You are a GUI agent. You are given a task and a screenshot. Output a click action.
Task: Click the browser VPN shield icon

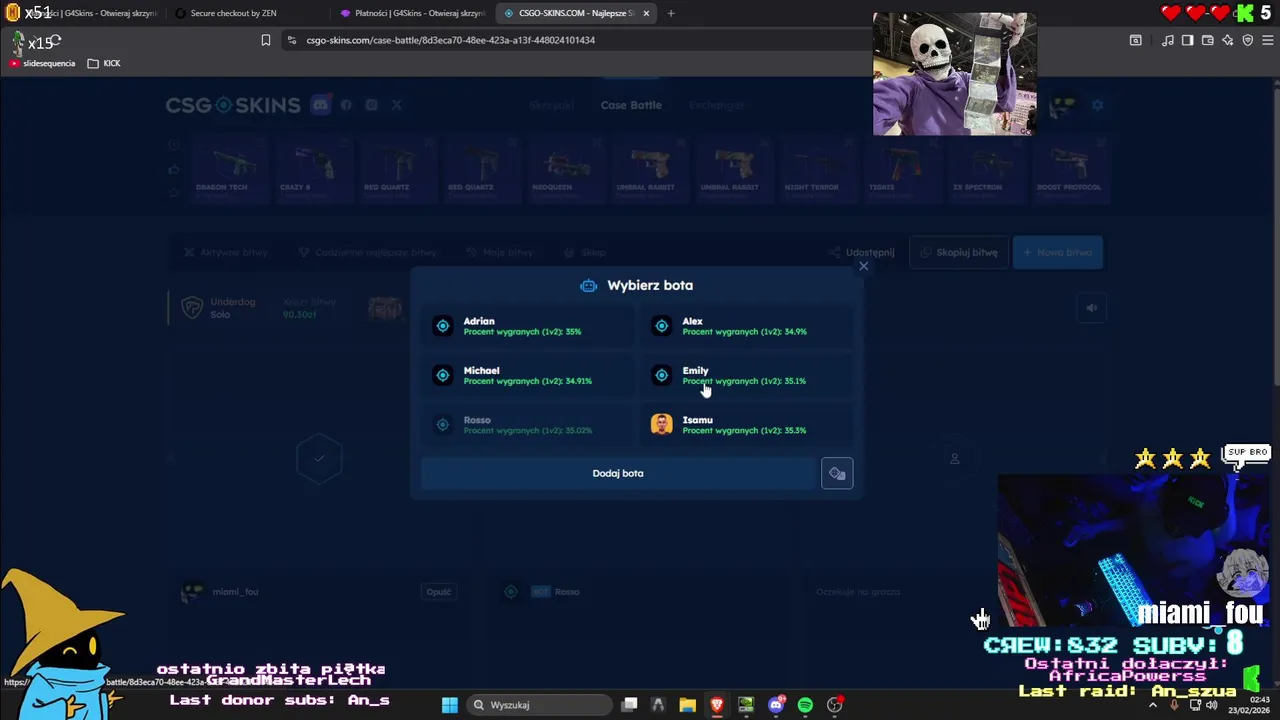tap(1248, 40)
